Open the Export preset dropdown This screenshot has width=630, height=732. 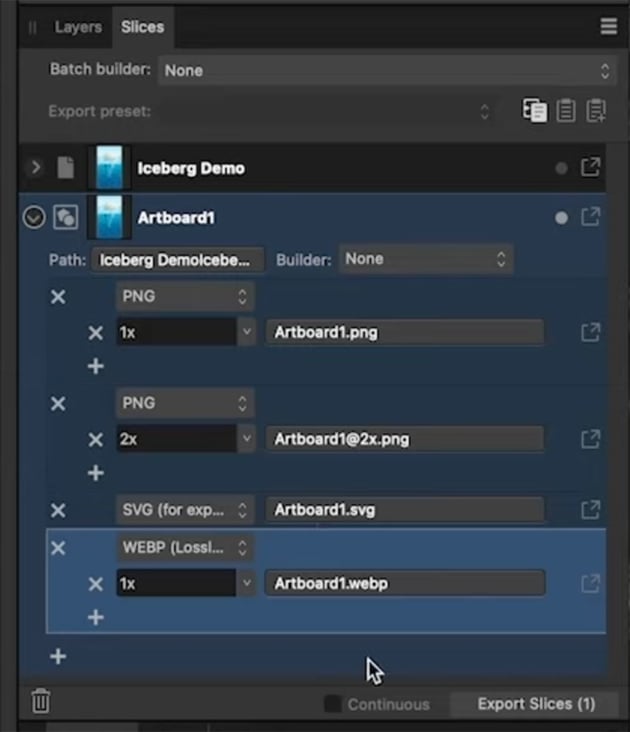pos(327,112)
